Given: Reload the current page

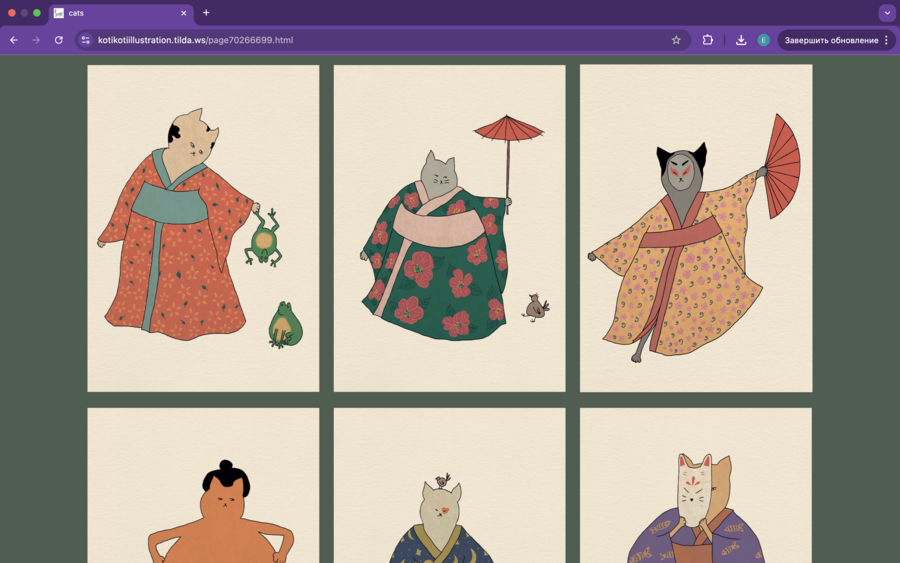Looking at the screenshot, I should click(59, 40).
